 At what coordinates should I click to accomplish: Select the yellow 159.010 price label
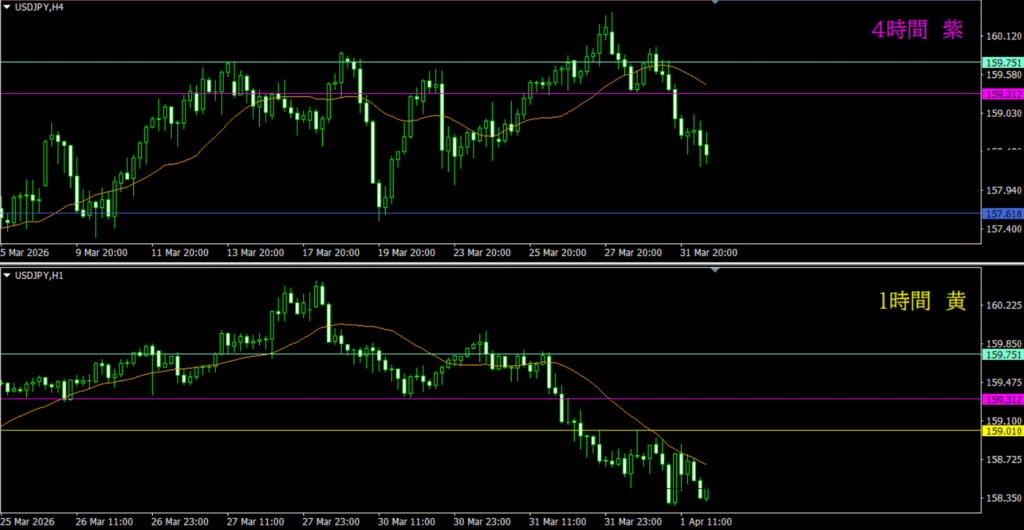point(1003,431)
